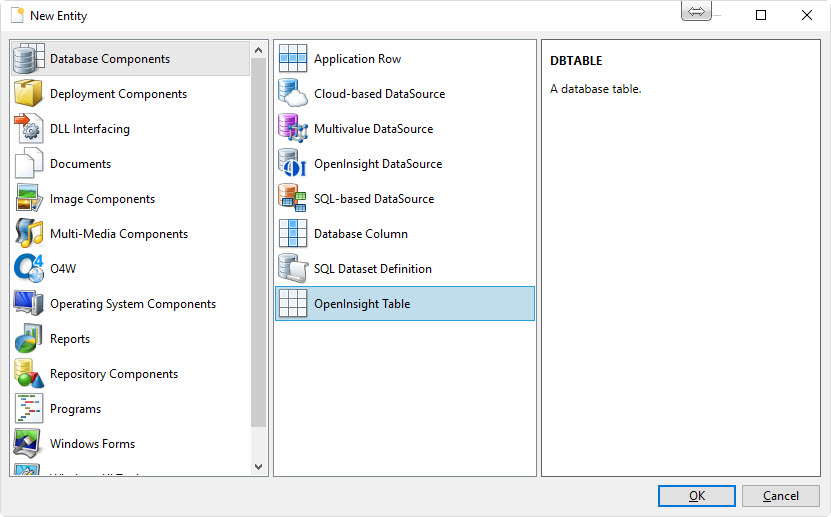Image resolution: width=831 pixels, height=517 pixels.
Task: Click the SQL-based DataSource orange icon
Action: pyautogui.click(x=293, y=198)
